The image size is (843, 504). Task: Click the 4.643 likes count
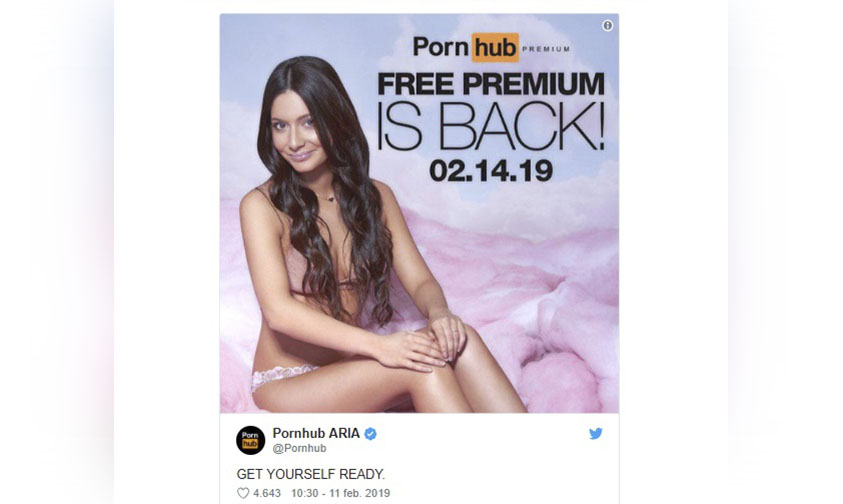pyautogui.click(x=267, y=493)
